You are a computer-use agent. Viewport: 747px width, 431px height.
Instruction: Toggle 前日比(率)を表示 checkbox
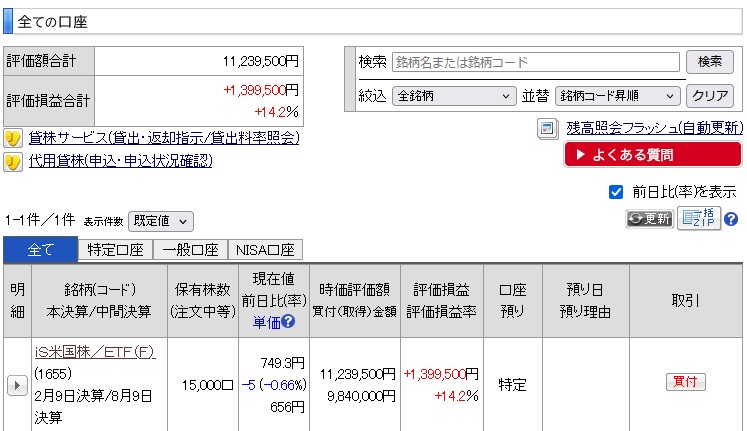[616, 192]
